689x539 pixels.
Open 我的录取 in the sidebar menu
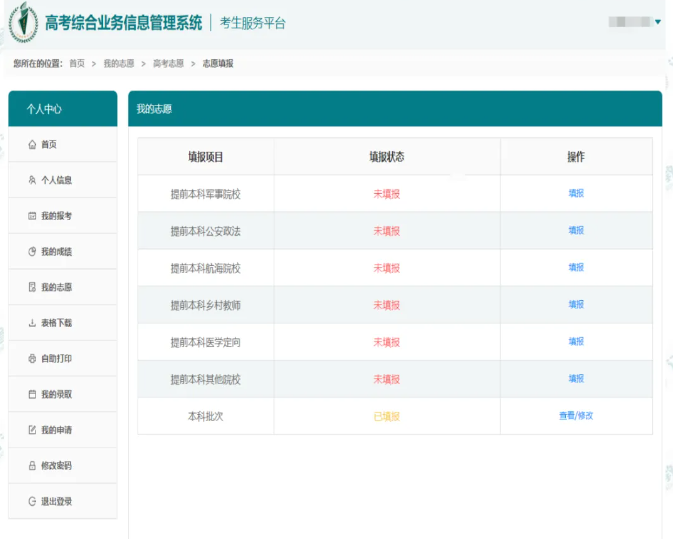pyautogui.click(x=56, y=395)
